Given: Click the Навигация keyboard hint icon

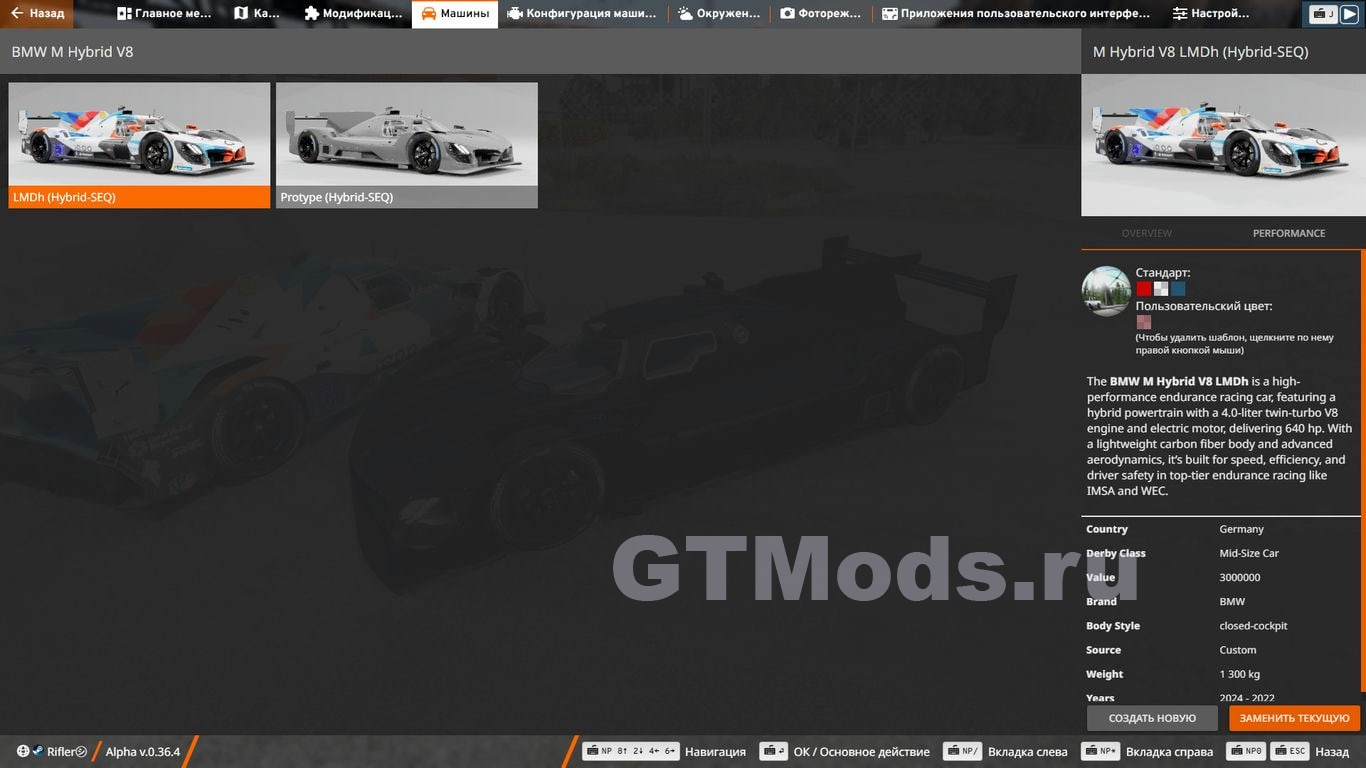Looking at the screenshot, I should tap(631, 751).
